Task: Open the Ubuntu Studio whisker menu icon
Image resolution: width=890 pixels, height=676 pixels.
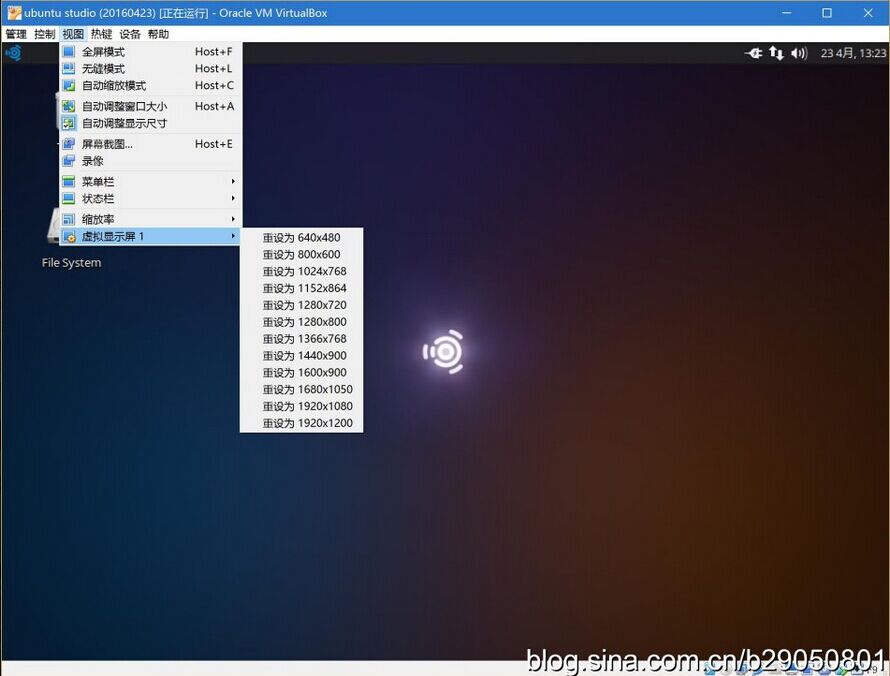Action: 14,53
